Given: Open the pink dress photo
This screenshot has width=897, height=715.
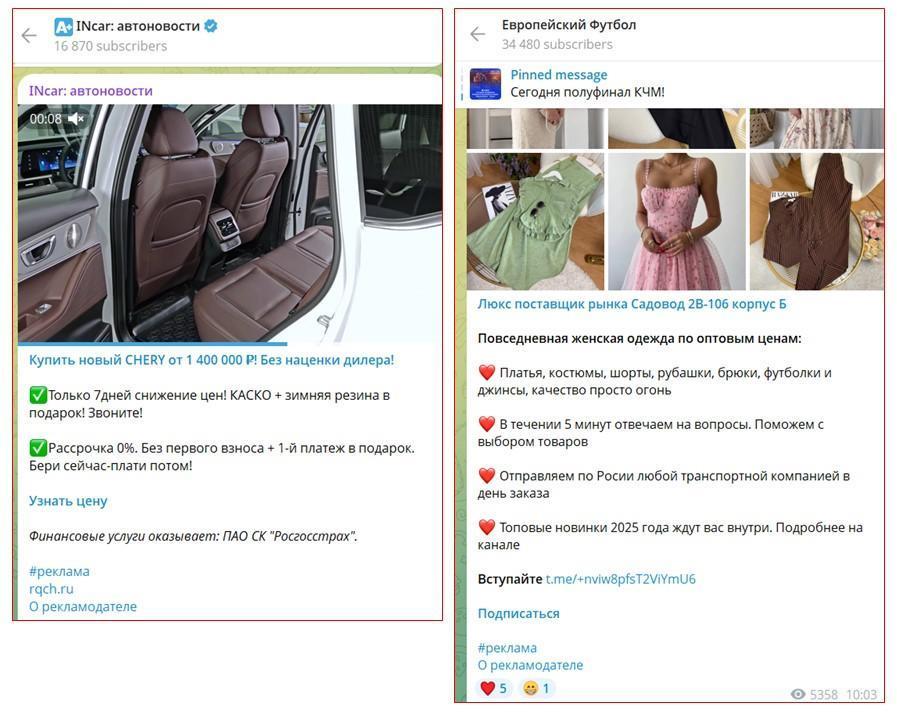Looking at the screenshot, I should [x=677, y=221].
